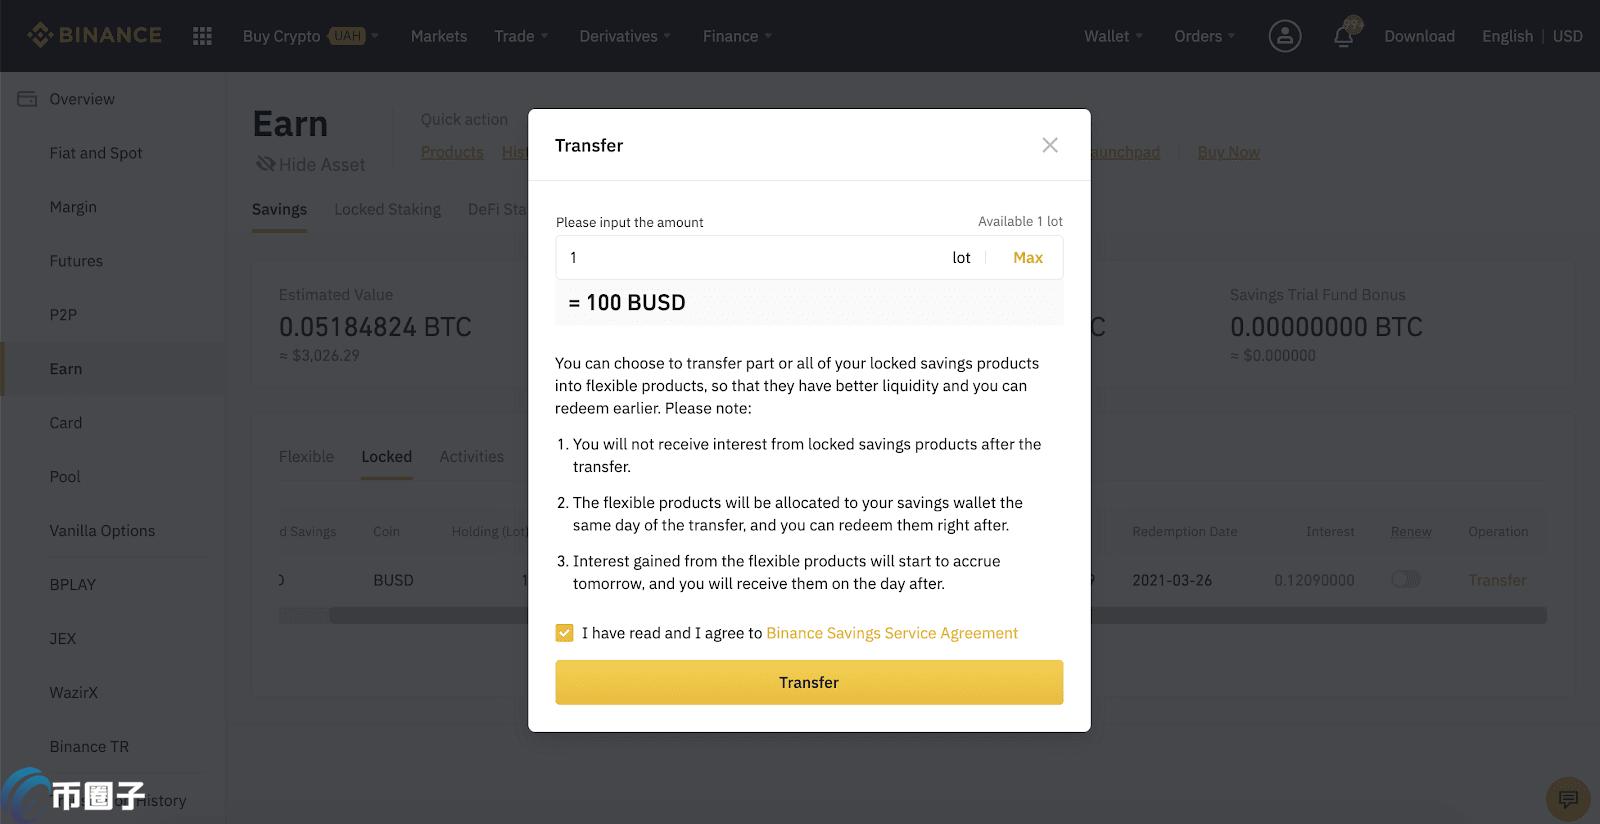The height and width of the screenshot is (824, 1600).
Task: Open the Binance Savings Service Agreement link
Action: [x=892, y=633]
